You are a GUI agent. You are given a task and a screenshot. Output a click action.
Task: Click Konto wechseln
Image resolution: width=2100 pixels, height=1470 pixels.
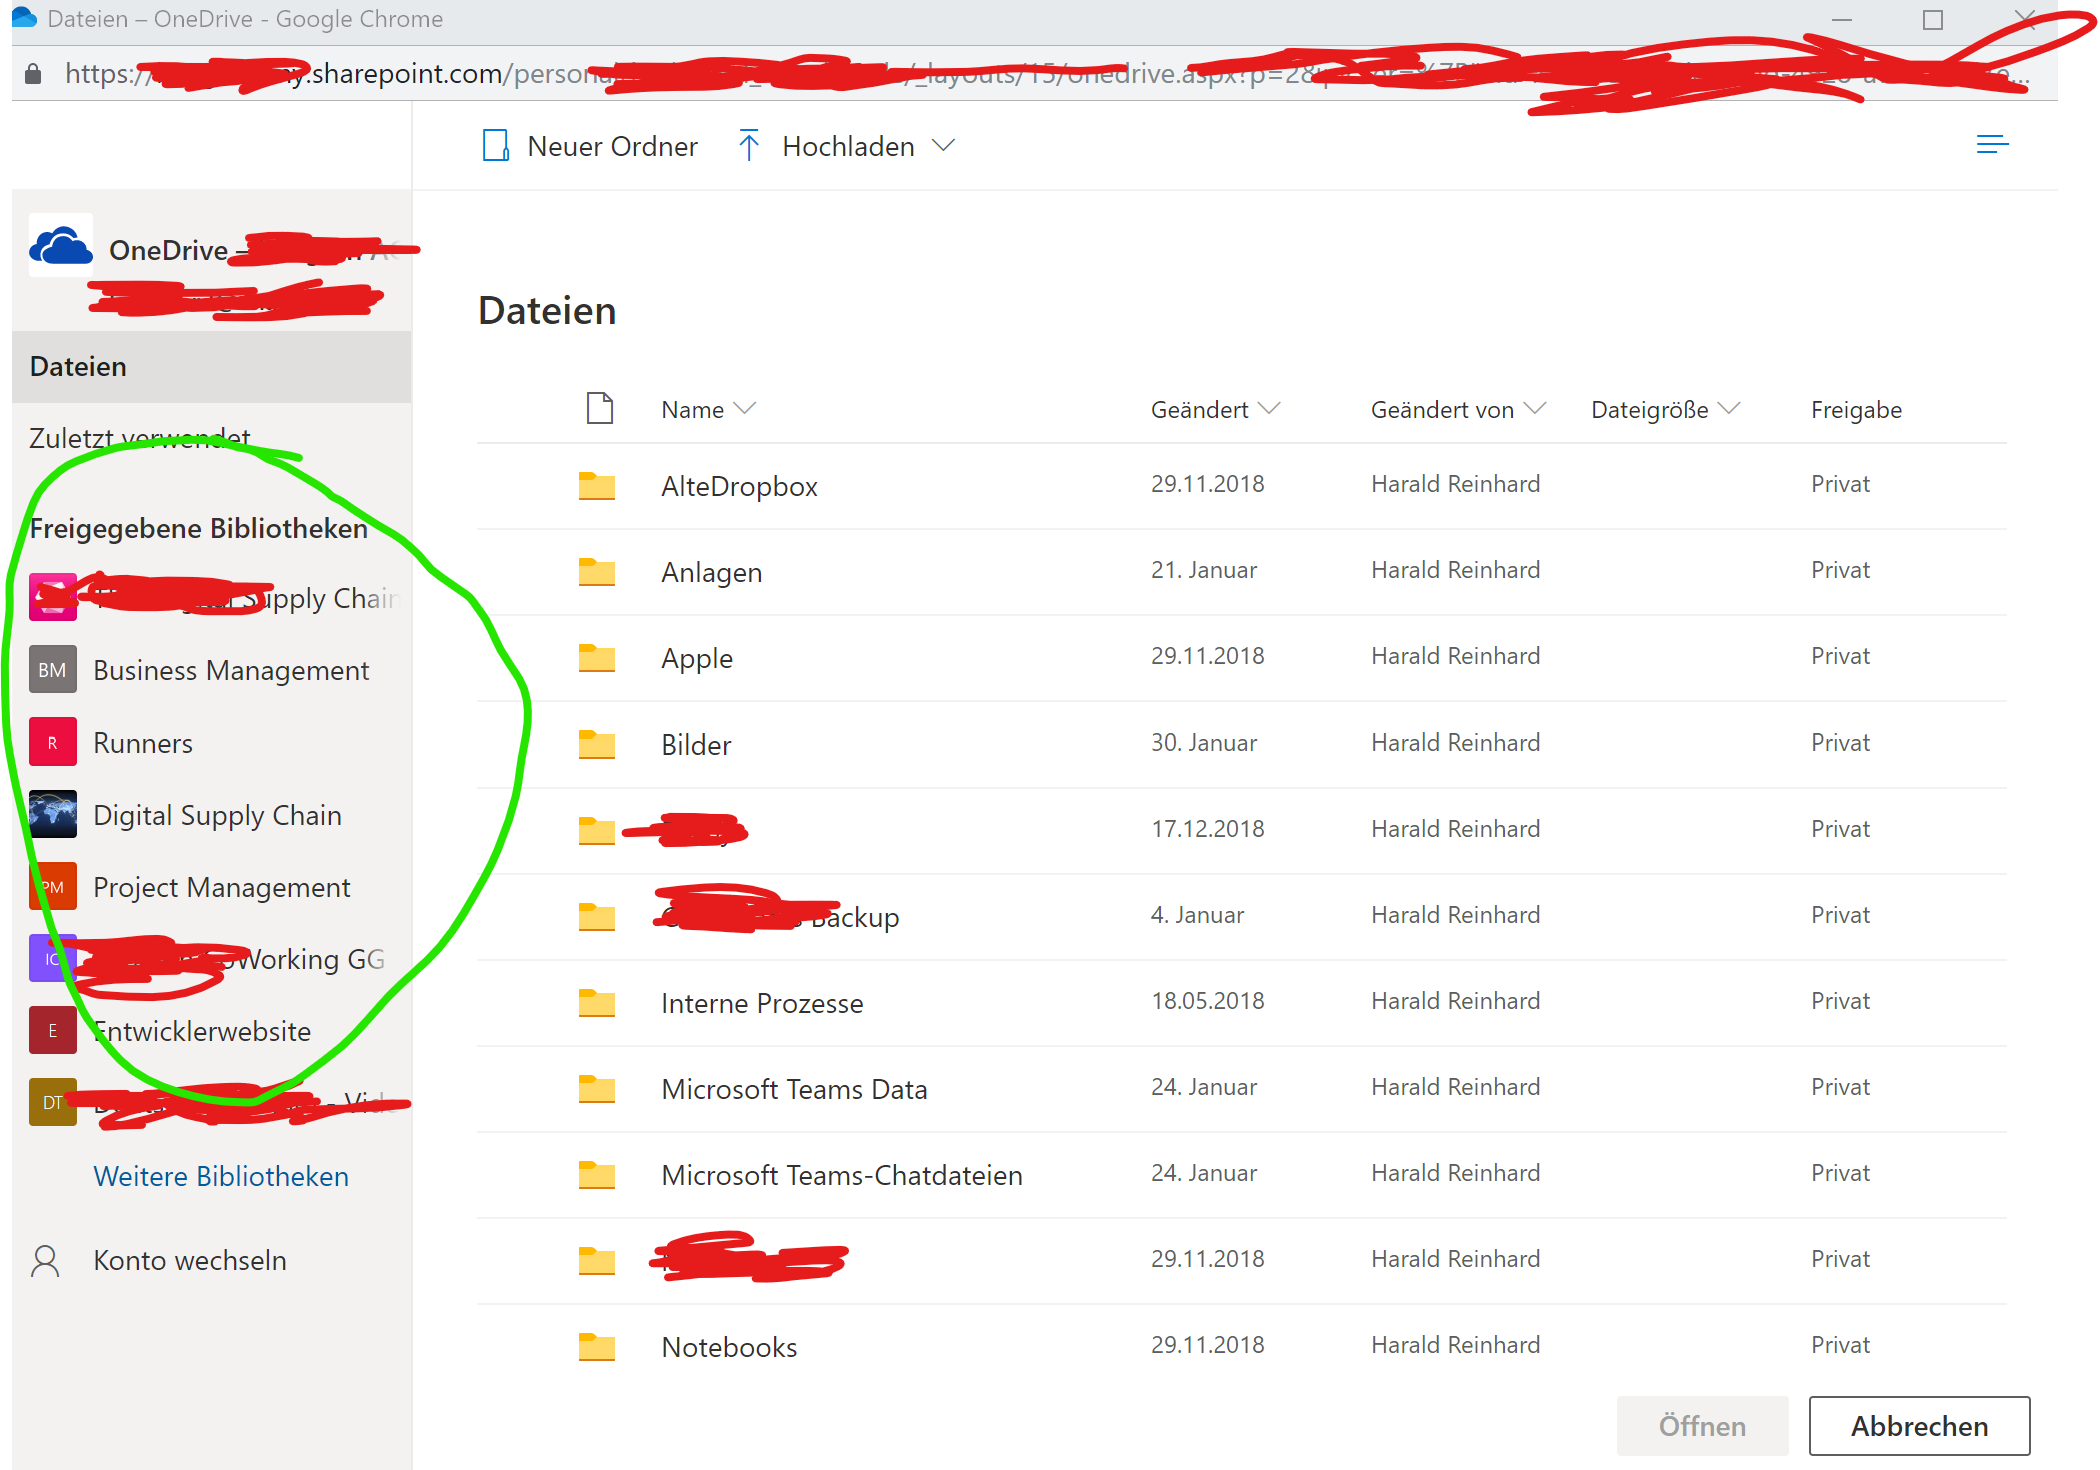pos(190,1260)
